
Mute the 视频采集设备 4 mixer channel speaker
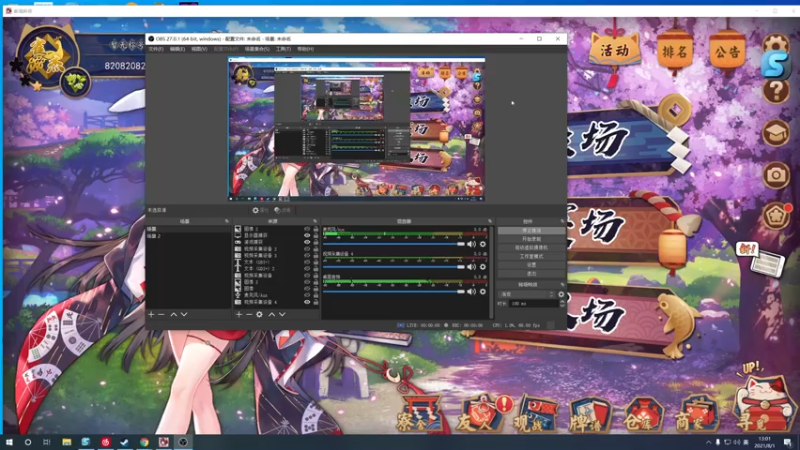point(471,267)
